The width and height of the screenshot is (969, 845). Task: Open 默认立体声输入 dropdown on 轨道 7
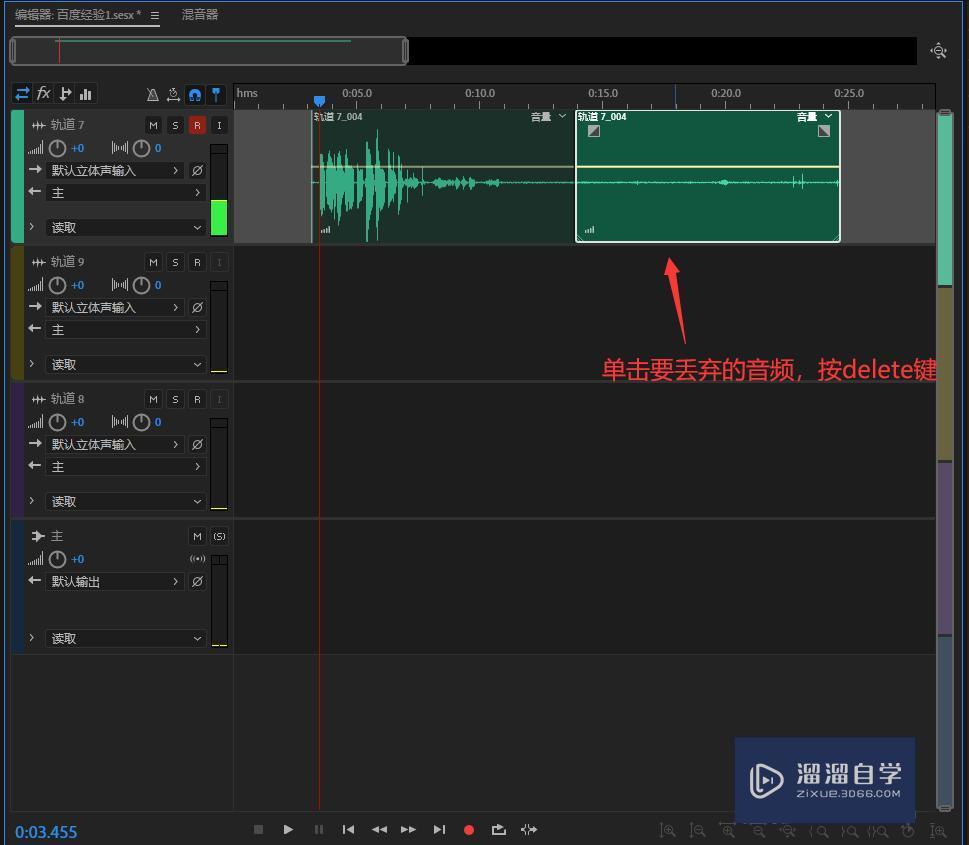coord(115,171)
